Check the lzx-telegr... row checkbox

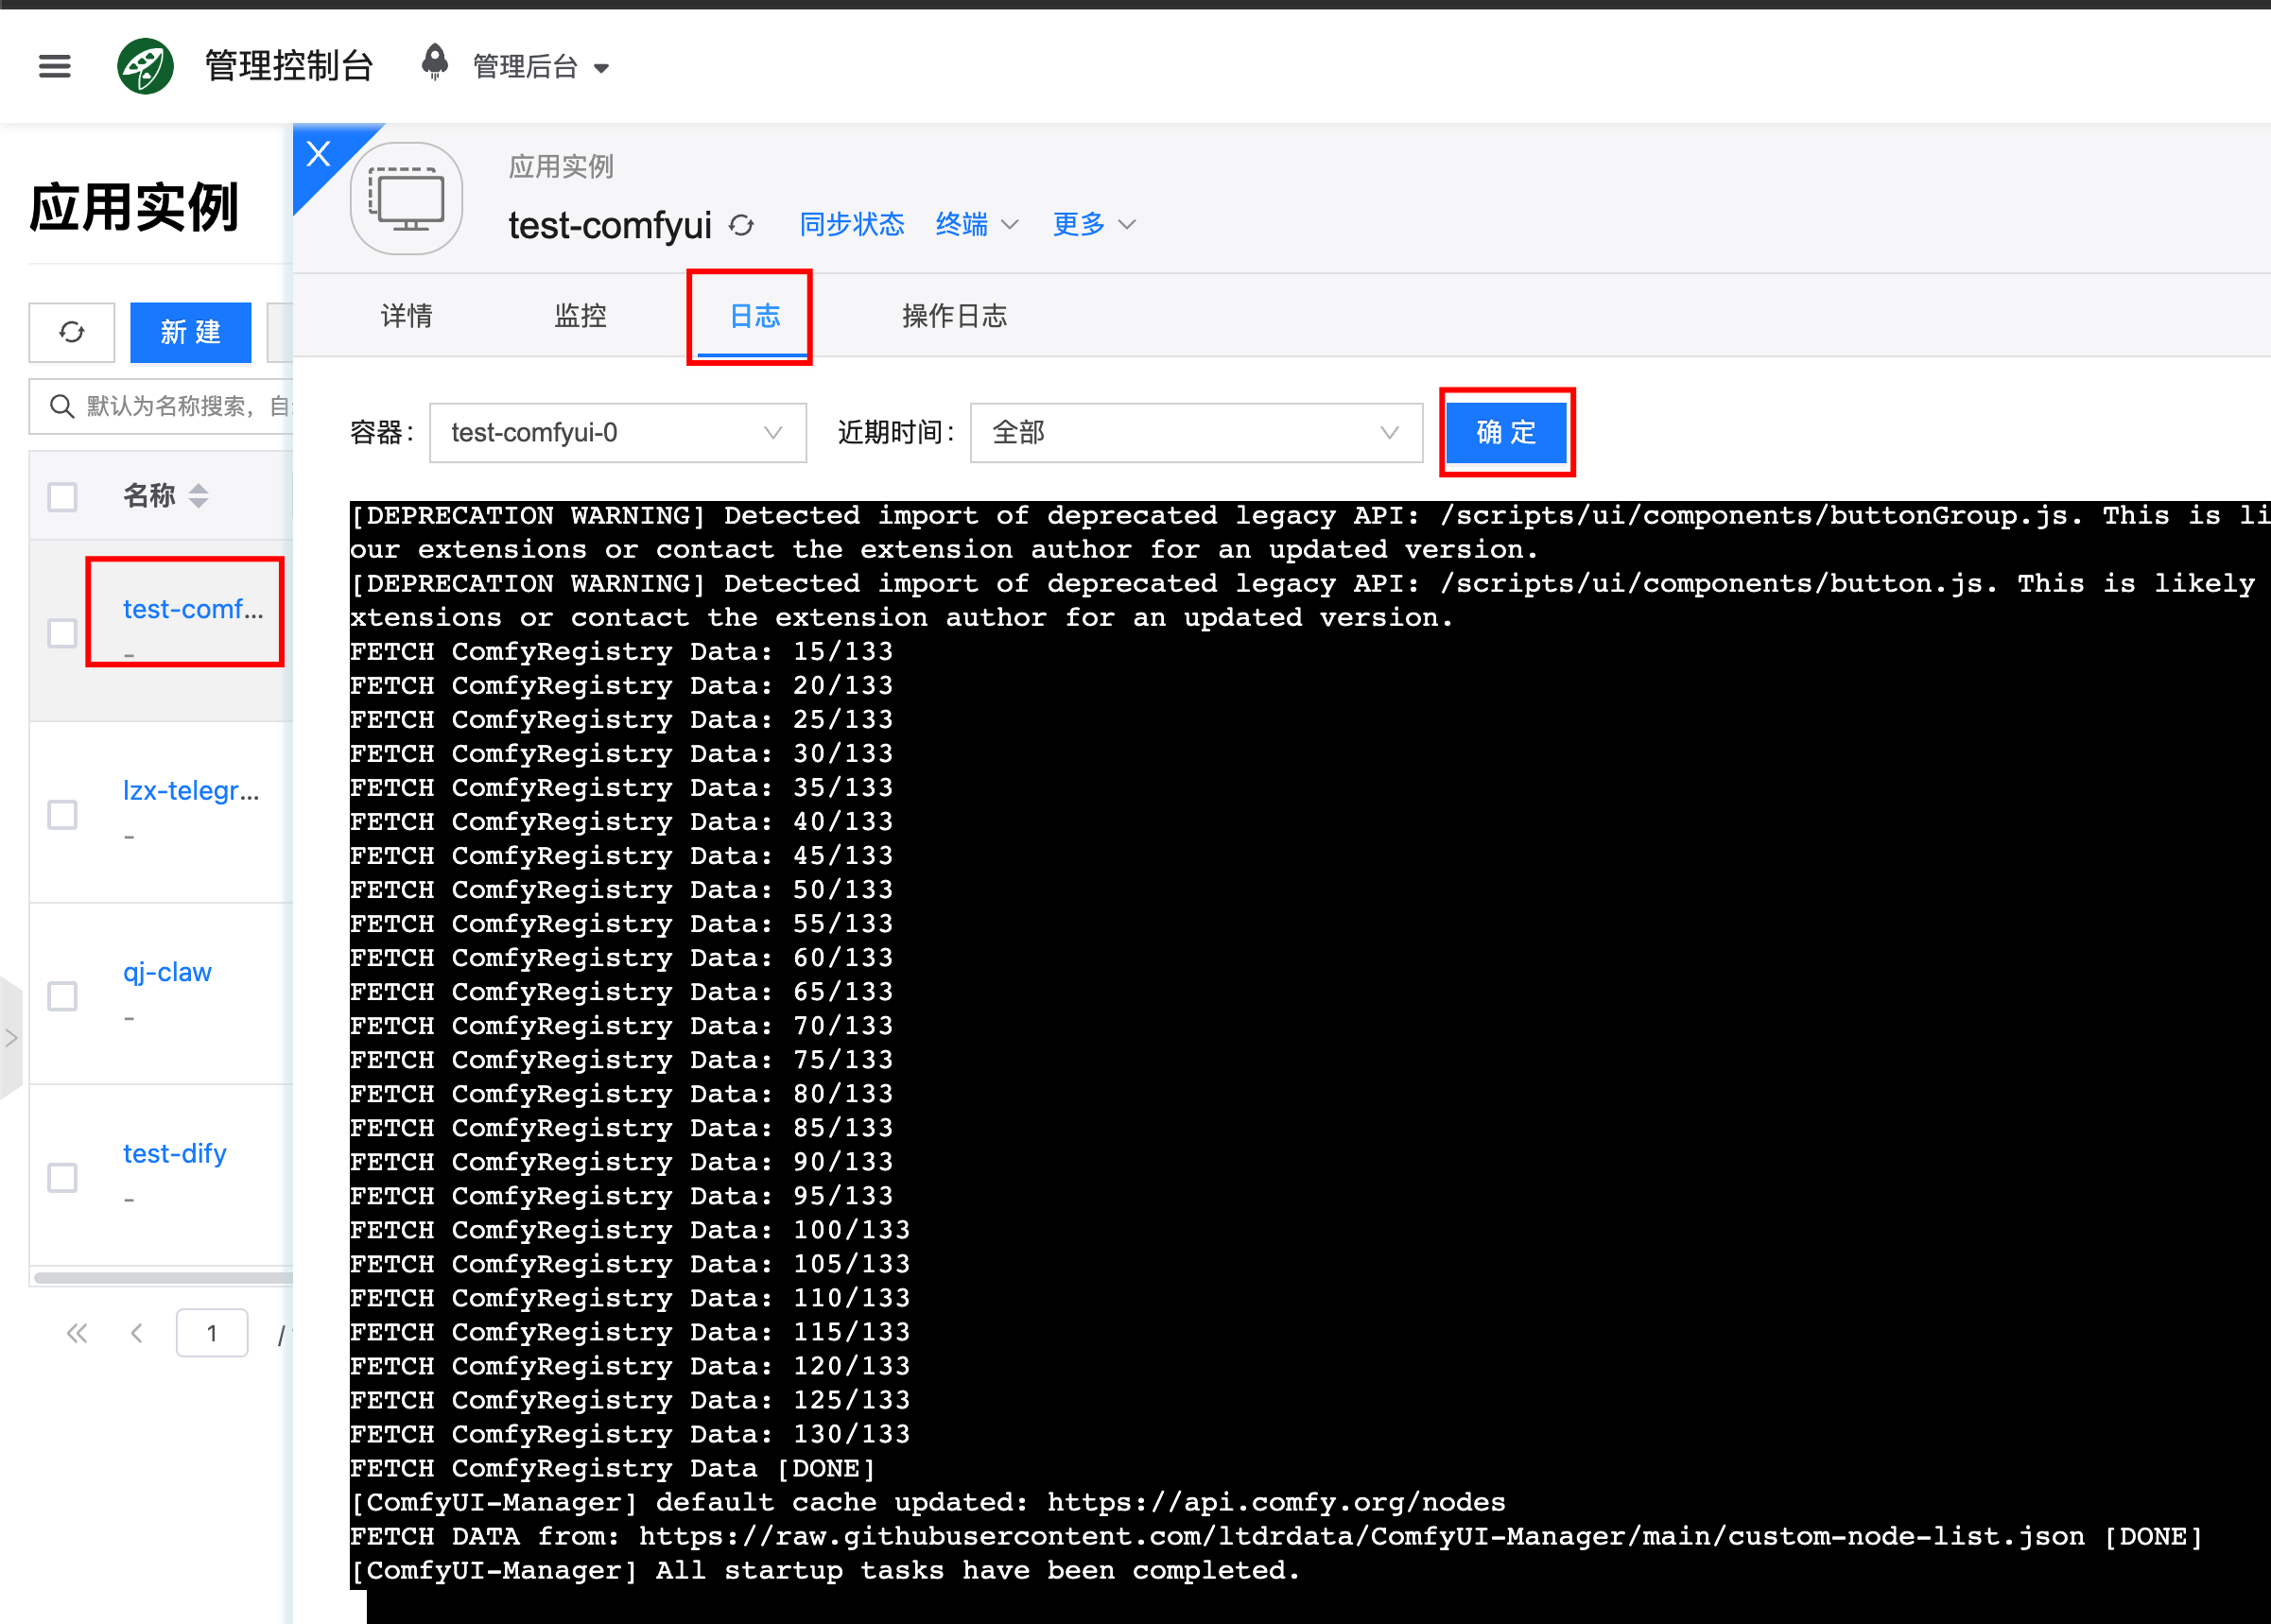(x=62, y=814)
